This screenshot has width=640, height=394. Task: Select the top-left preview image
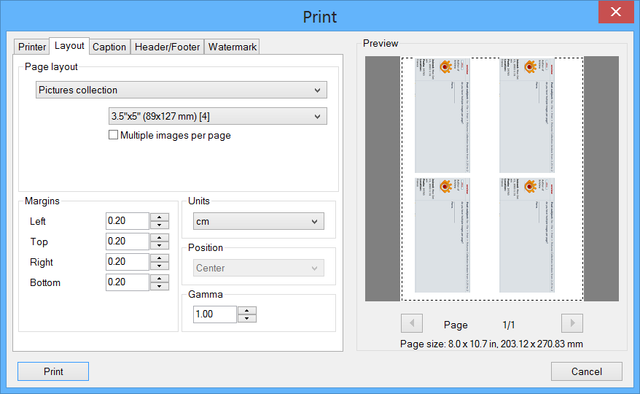tap(442, 115)
